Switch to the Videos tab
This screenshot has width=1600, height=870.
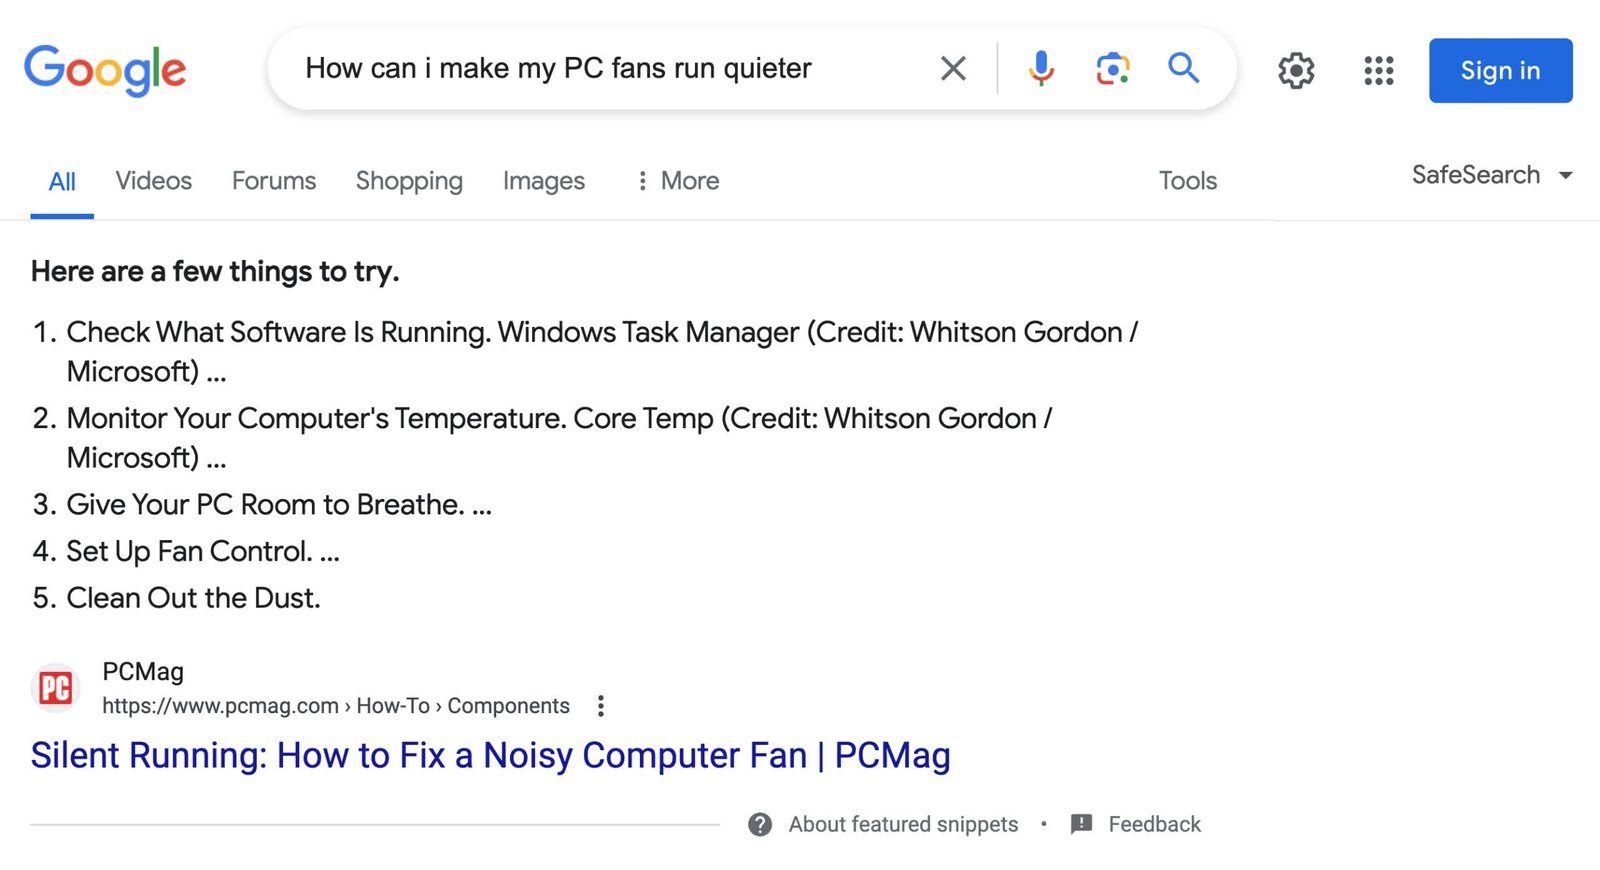click(153, 181)
